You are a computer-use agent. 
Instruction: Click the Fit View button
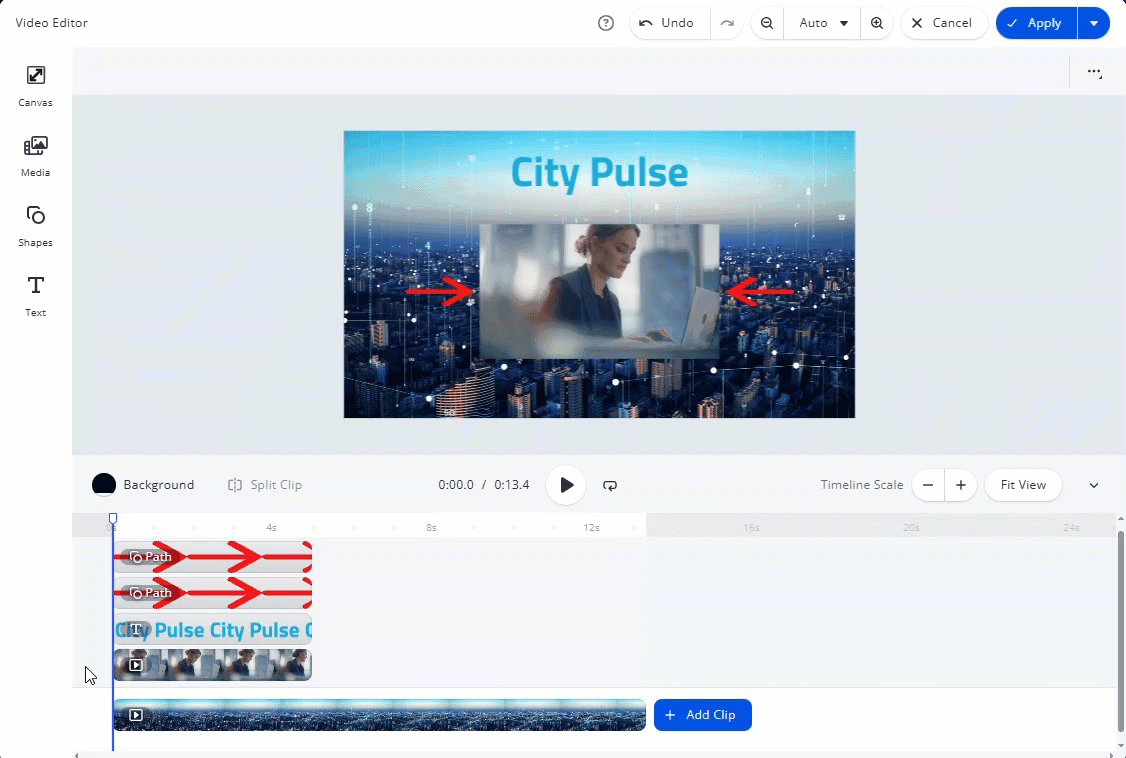click(1023, 485)
